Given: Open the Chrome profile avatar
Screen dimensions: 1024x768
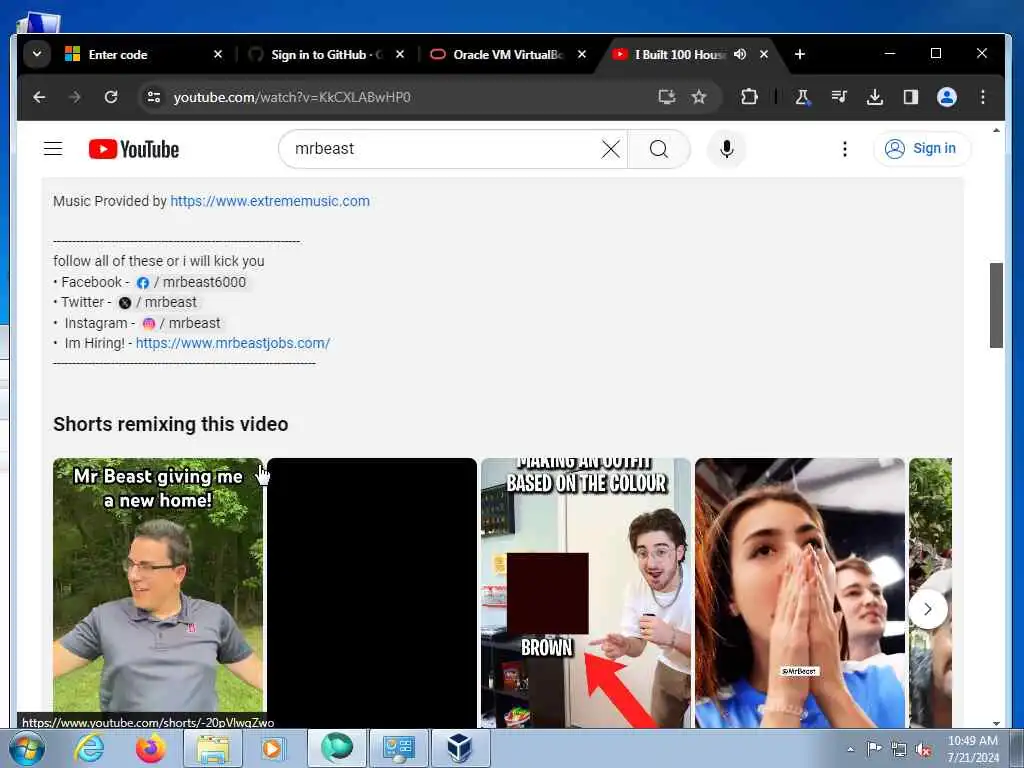Looking at the screenshot, I should pyautogui.click(x=947, y=97).
